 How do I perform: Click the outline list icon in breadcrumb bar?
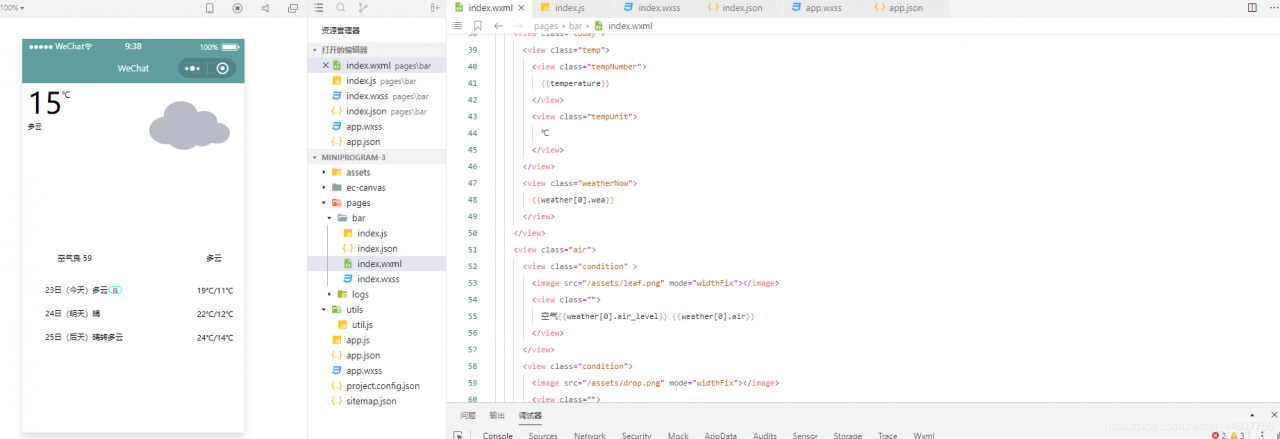click(x=458, y=26)
